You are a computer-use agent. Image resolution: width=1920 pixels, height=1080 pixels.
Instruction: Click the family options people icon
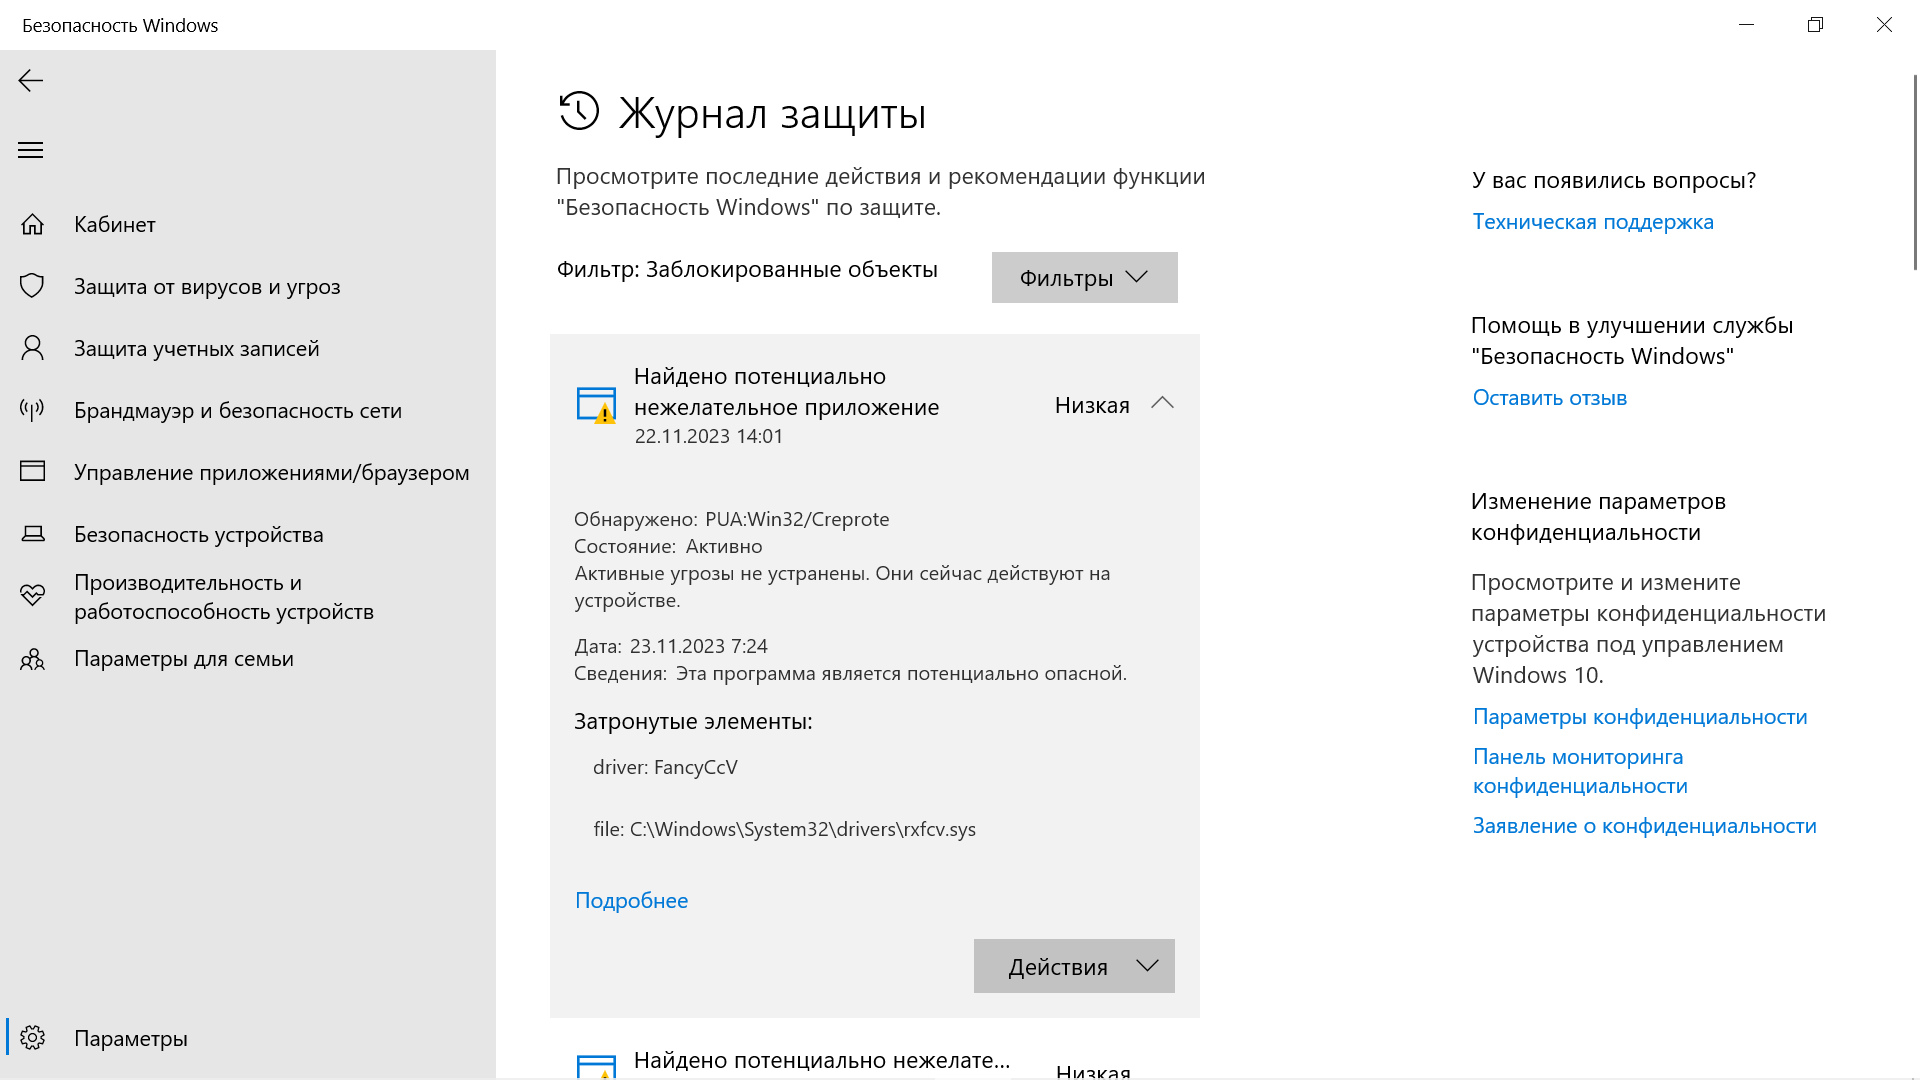click(32, 659)
